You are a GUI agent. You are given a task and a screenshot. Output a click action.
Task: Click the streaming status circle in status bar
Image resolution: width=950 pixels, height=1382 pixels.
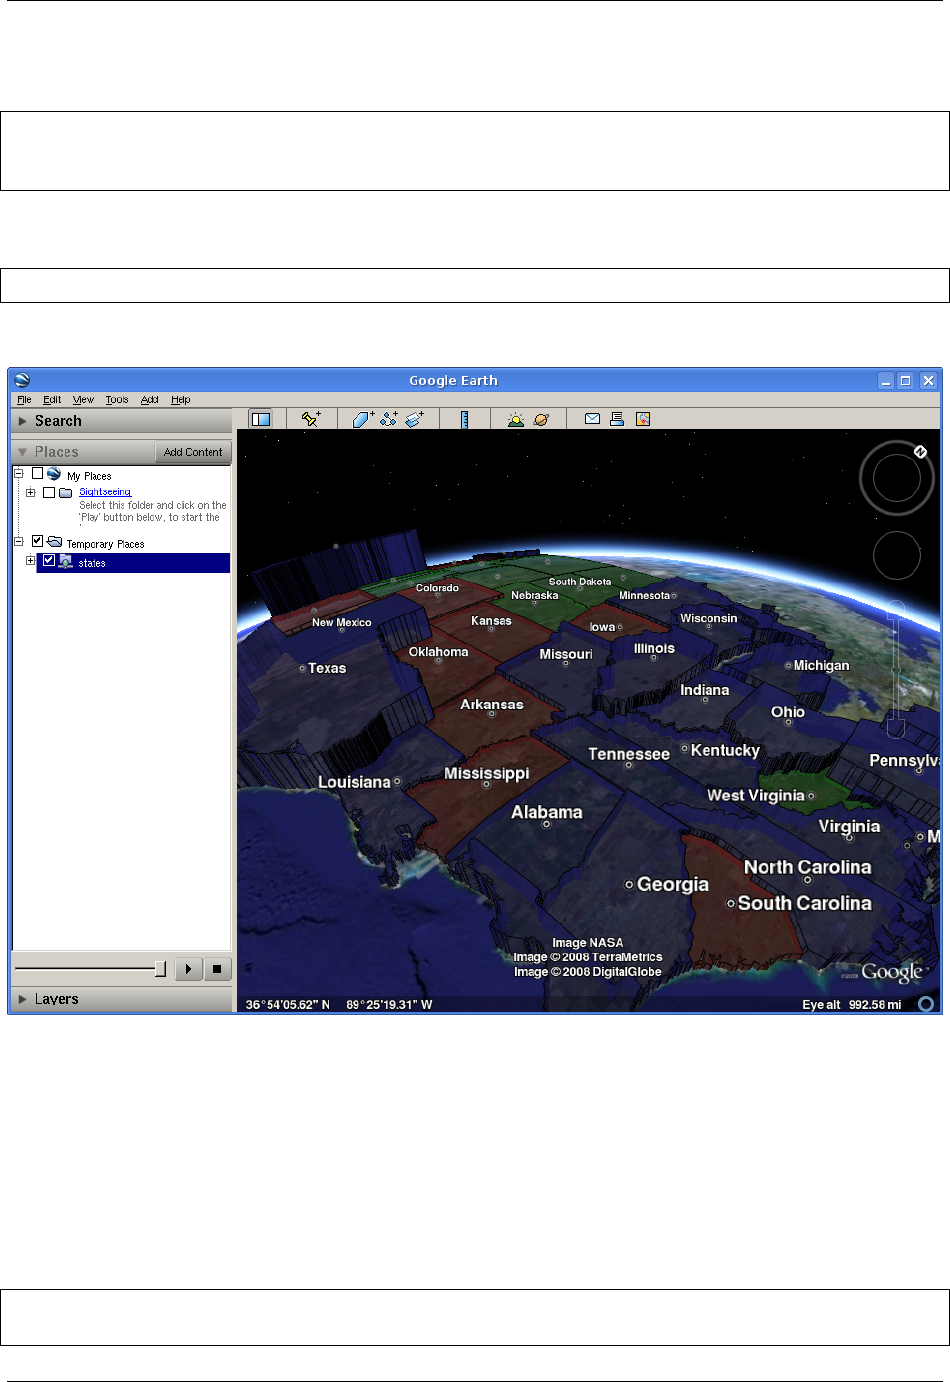pyautogui.click(x=926, y=1004)
